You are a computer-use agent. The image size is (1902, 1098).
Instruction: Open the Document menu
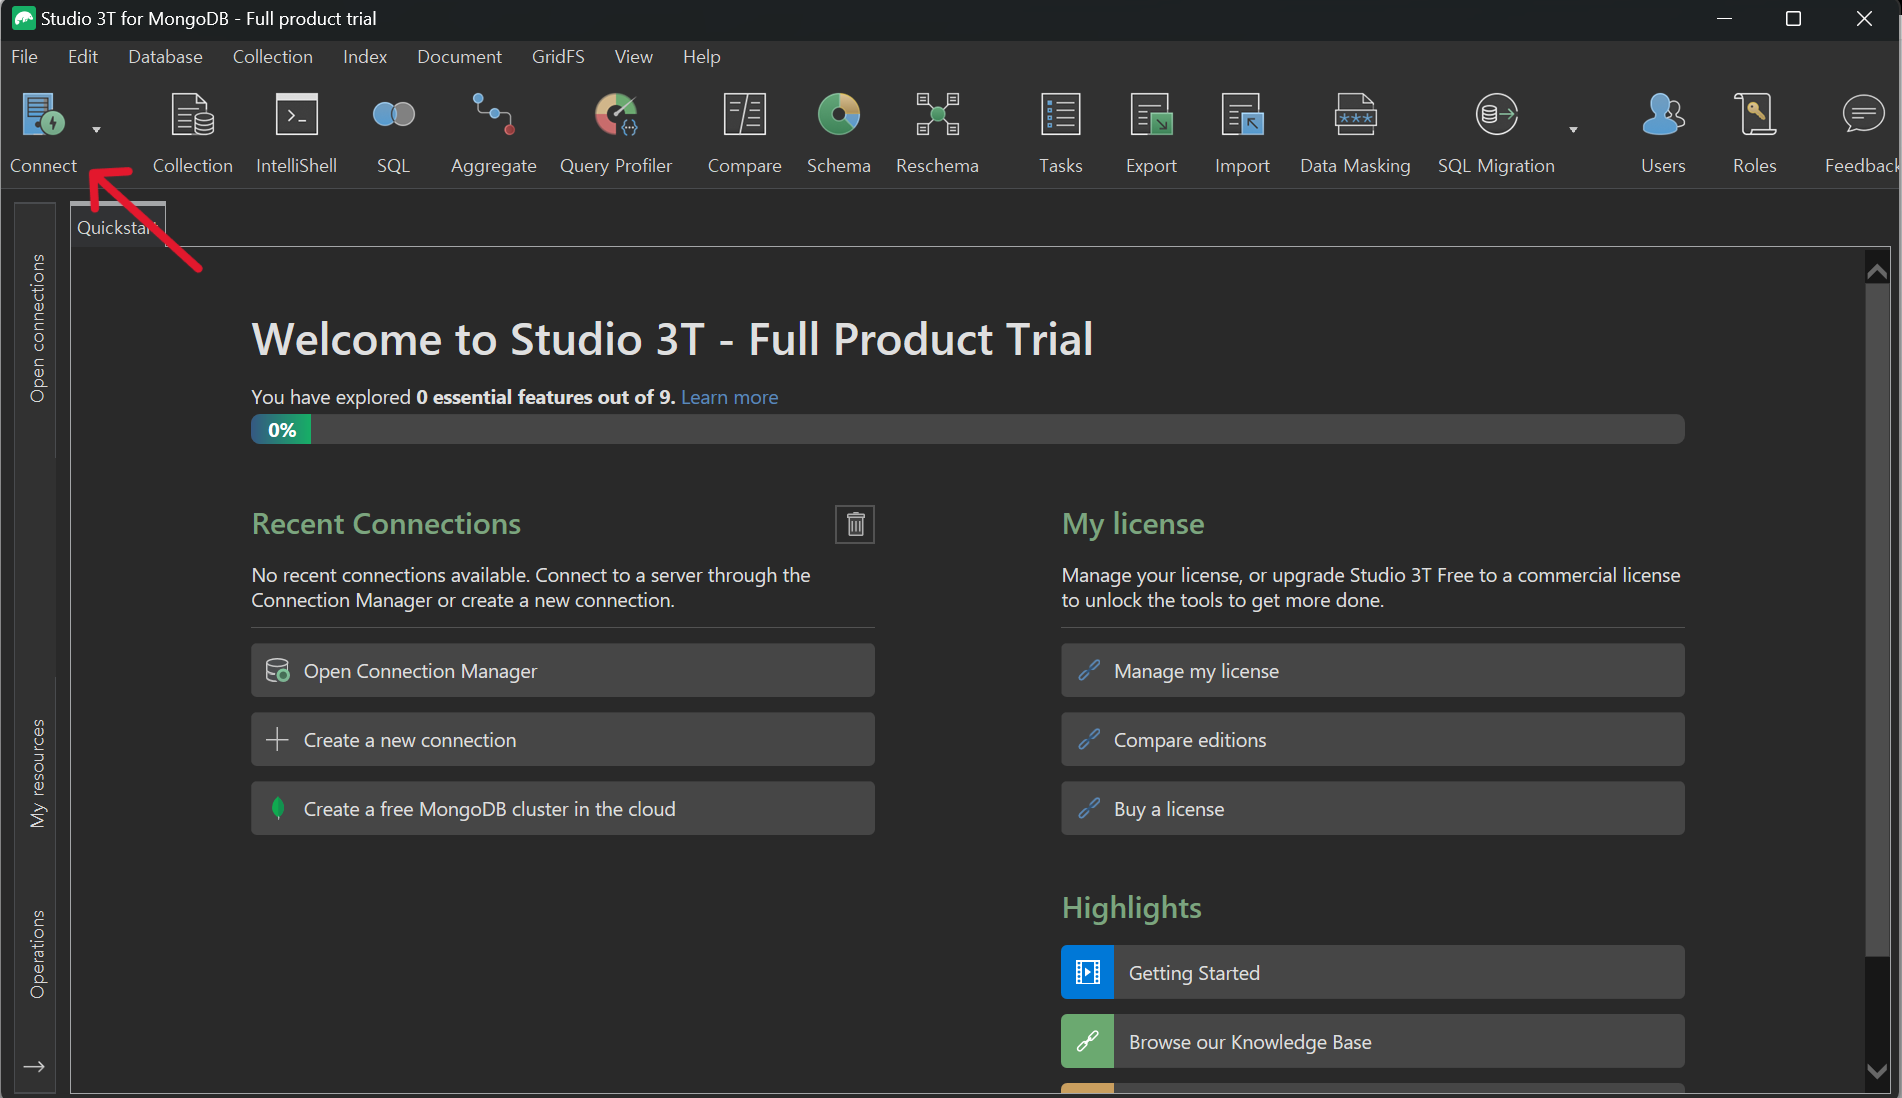(x=459, y=57)
